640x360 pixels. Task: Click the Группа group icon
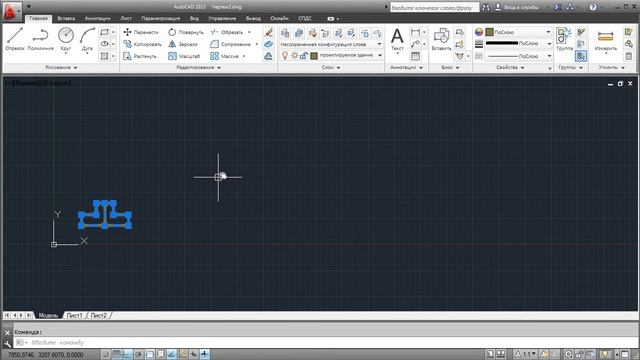pos(564,39)
